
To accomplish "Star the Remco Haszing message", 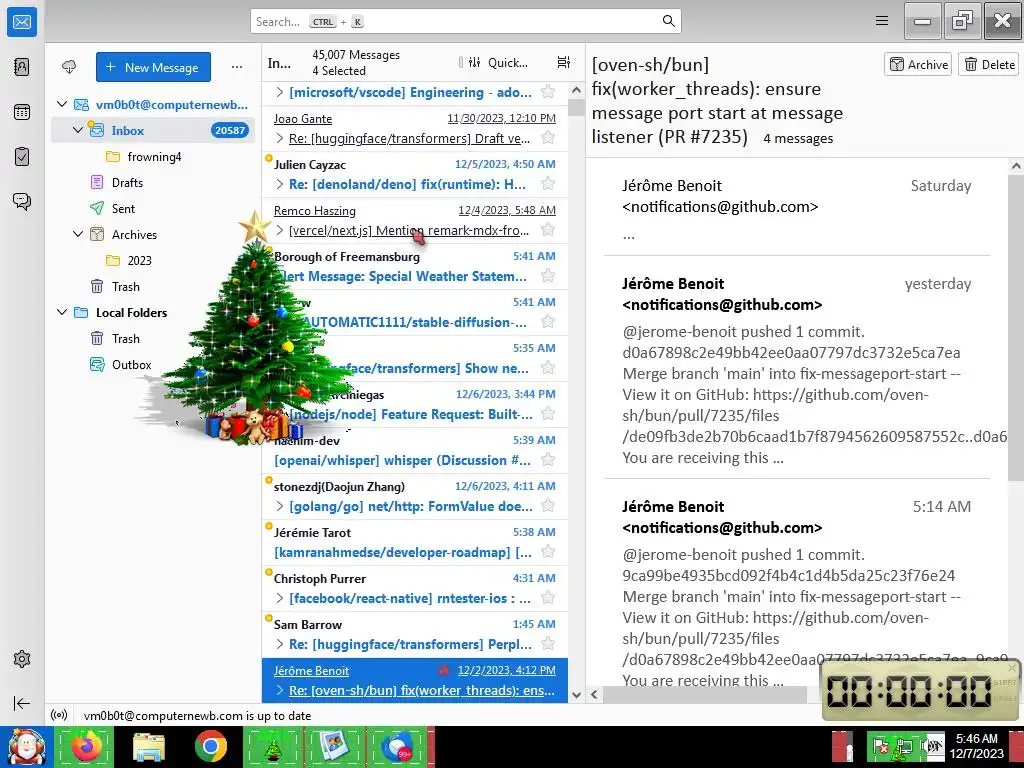I will click(548, 229).
